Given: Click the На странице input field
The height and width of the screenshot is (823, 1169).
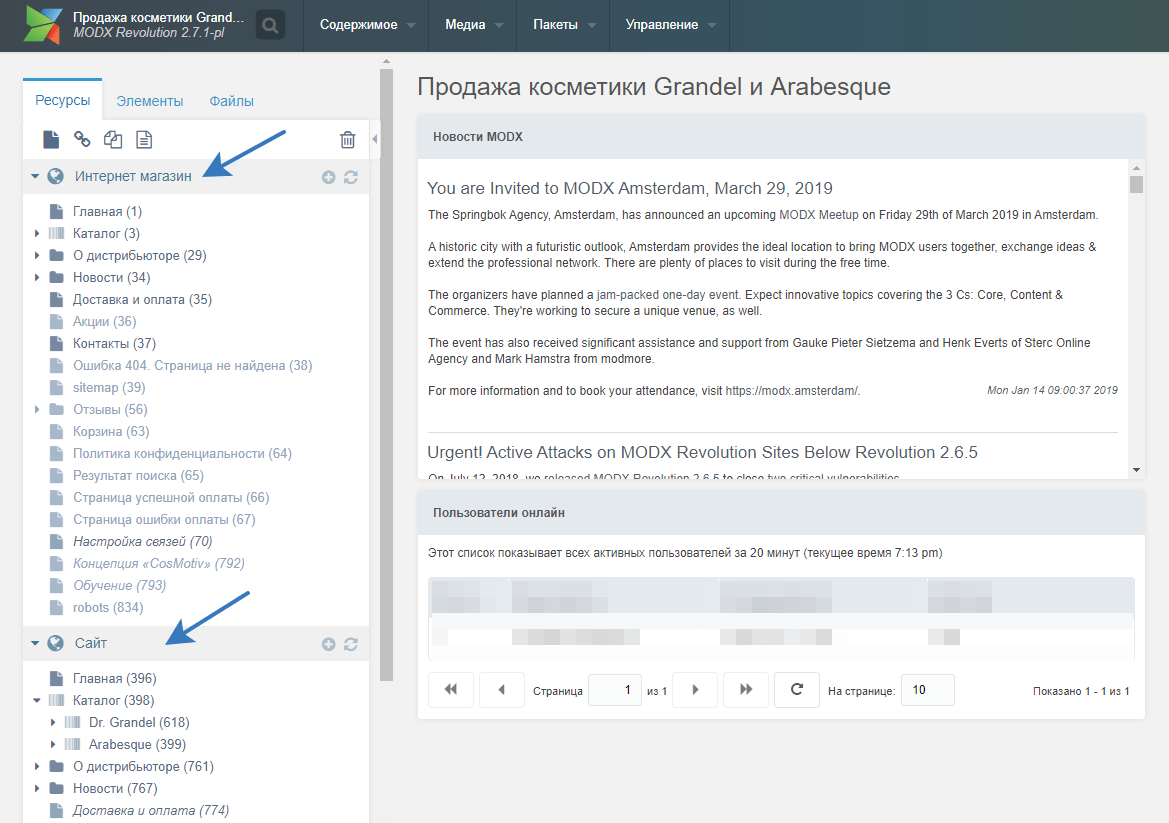Looking at the screenshot, I should (x=927, y=690).
